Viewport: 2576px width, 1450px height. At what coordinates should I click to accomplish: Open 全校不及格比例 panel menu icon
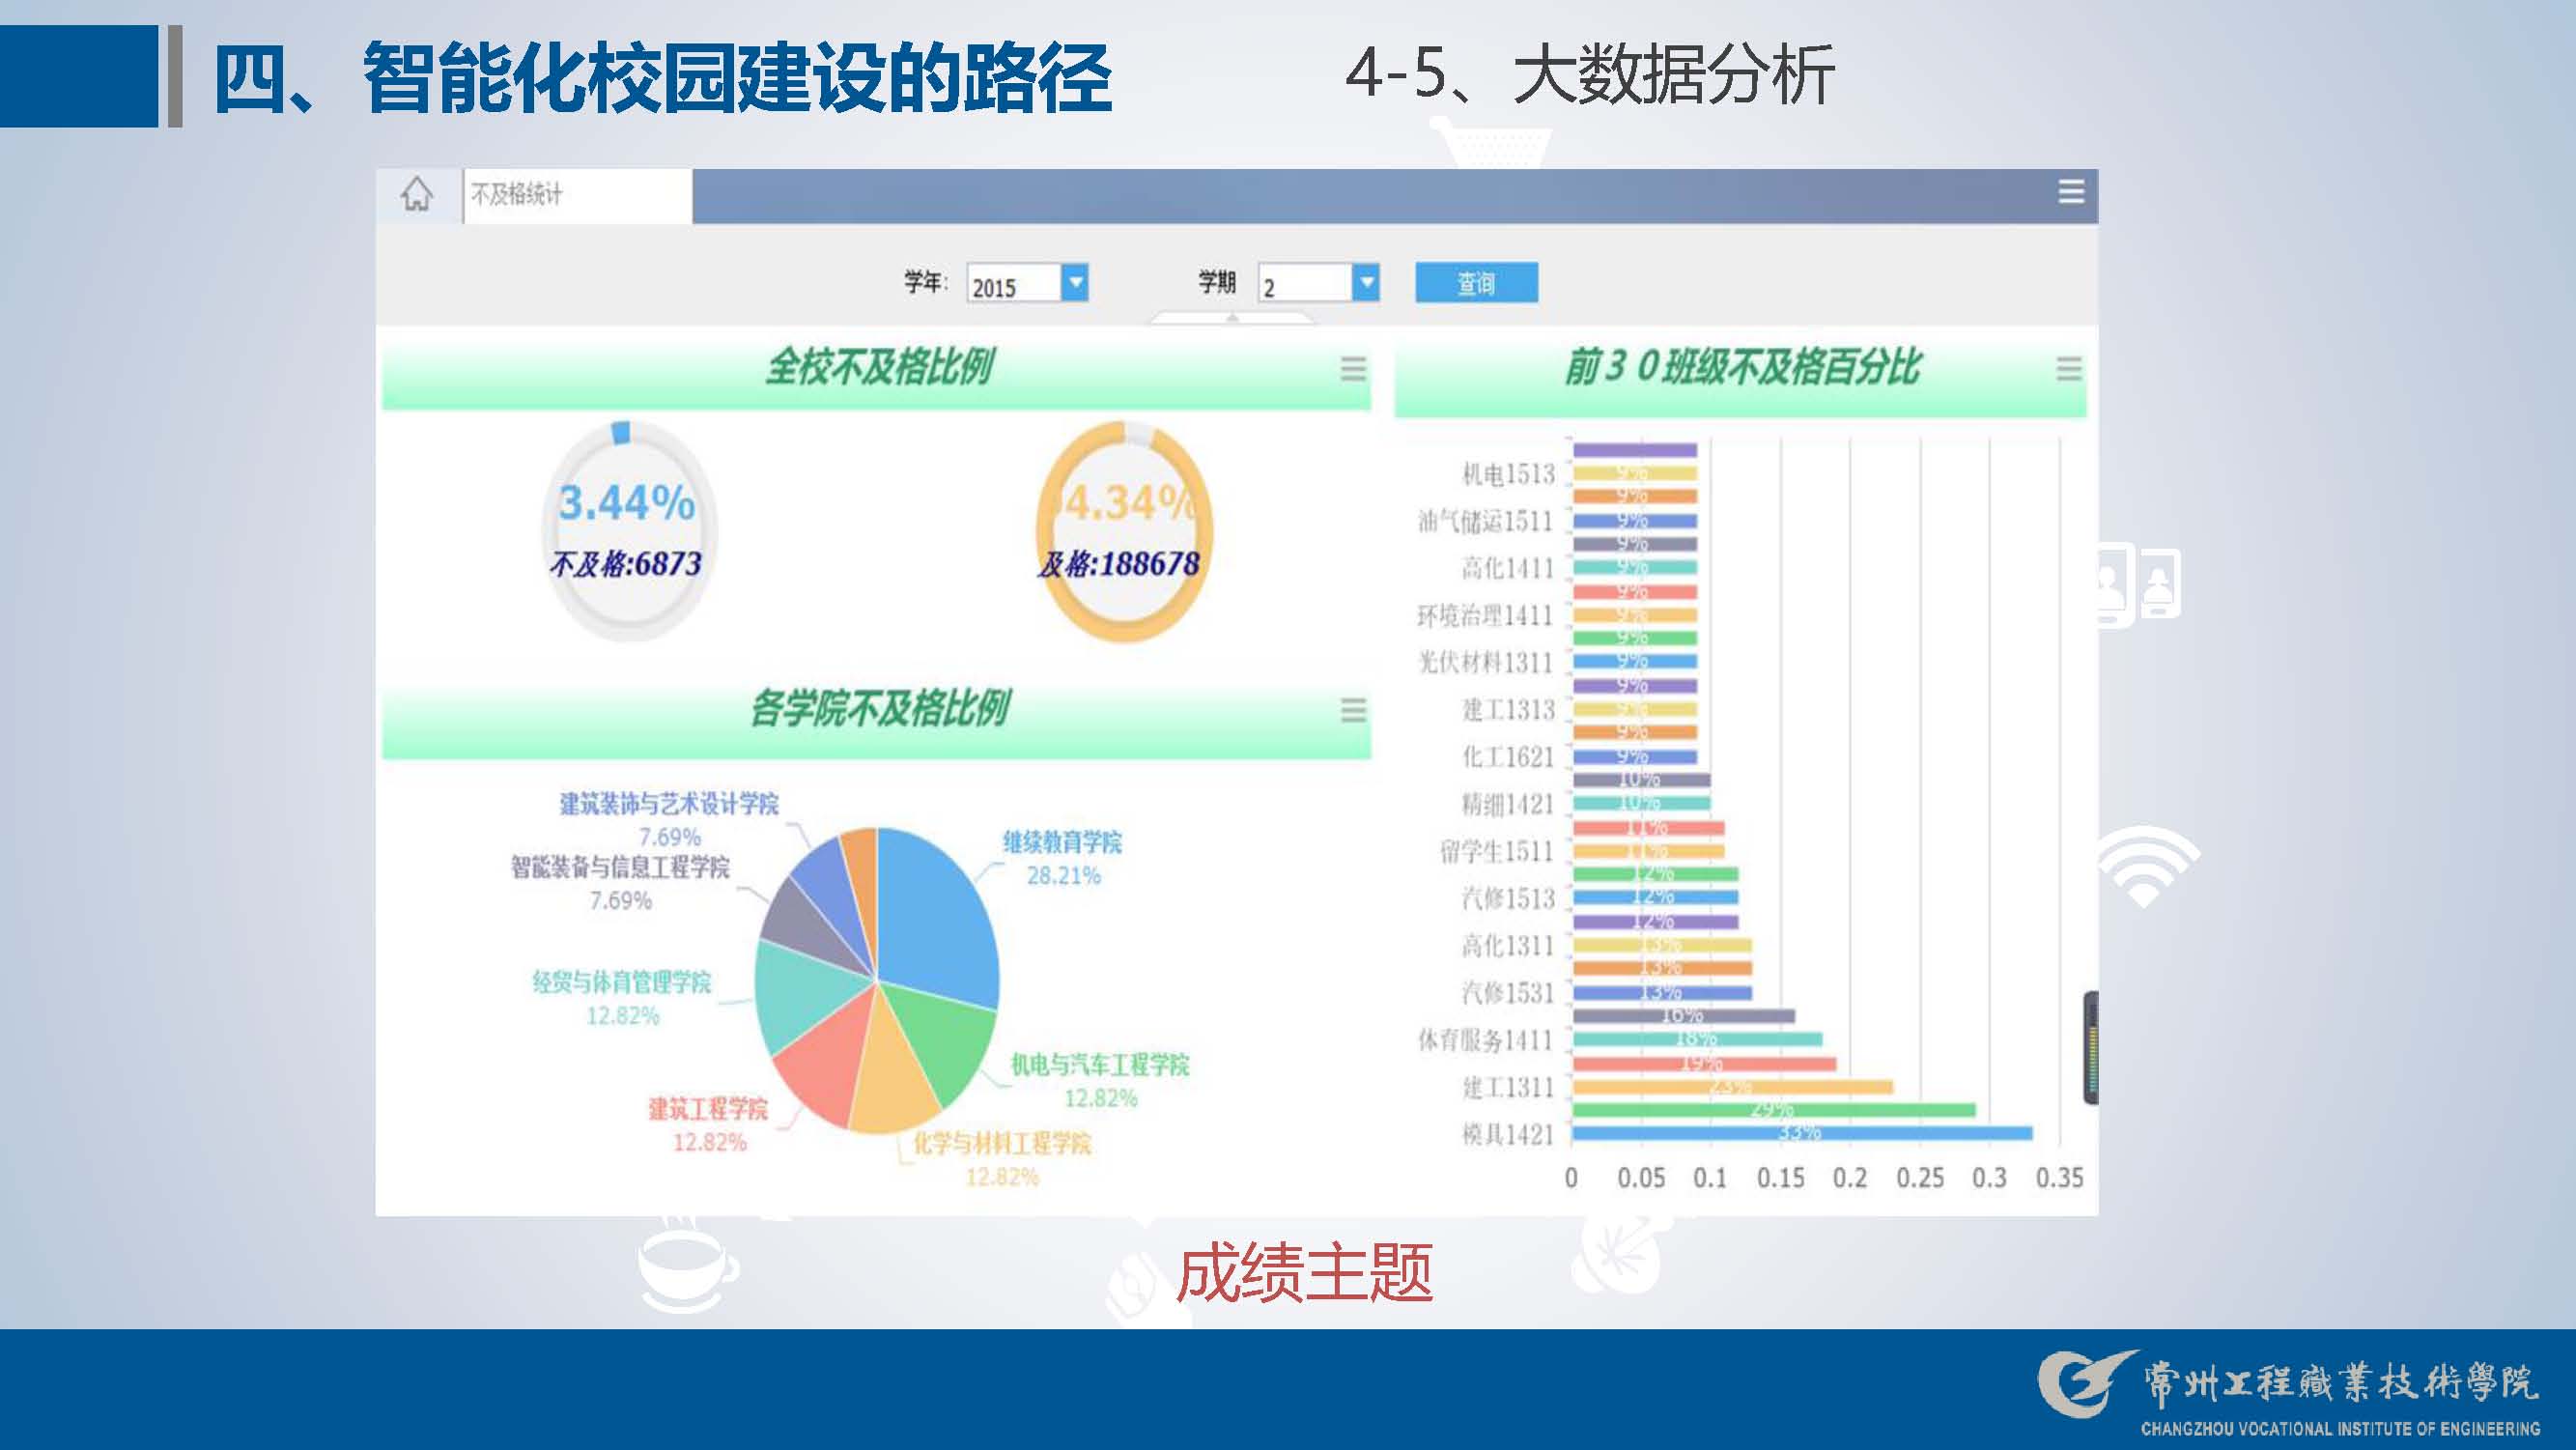(x=1353, y=369)
